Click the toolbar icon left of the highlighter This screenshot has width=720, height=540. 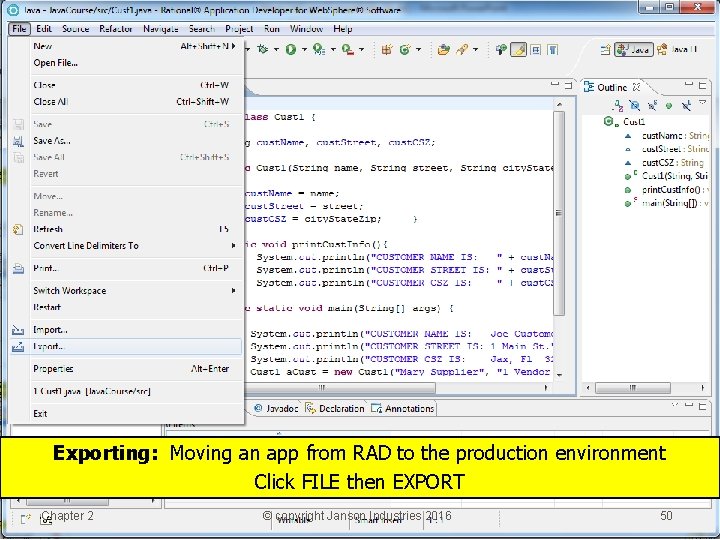pos(501,50)
